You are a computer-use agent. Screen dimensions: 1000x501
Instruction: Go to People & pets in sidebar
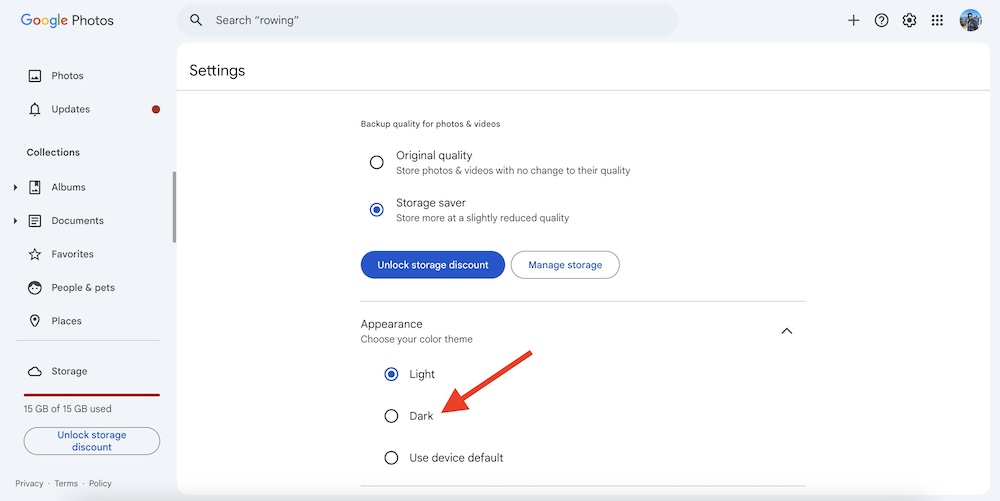point(82,288)
